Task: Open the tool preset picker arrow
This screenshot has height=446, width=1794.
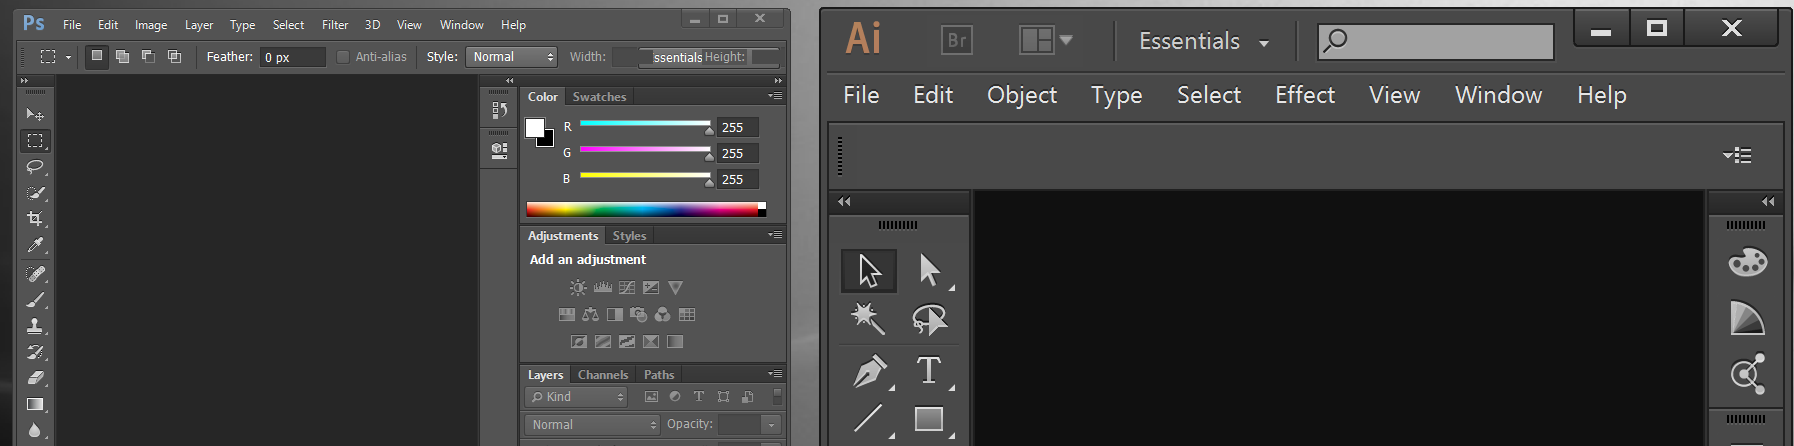Action: (x=68, y=57)
